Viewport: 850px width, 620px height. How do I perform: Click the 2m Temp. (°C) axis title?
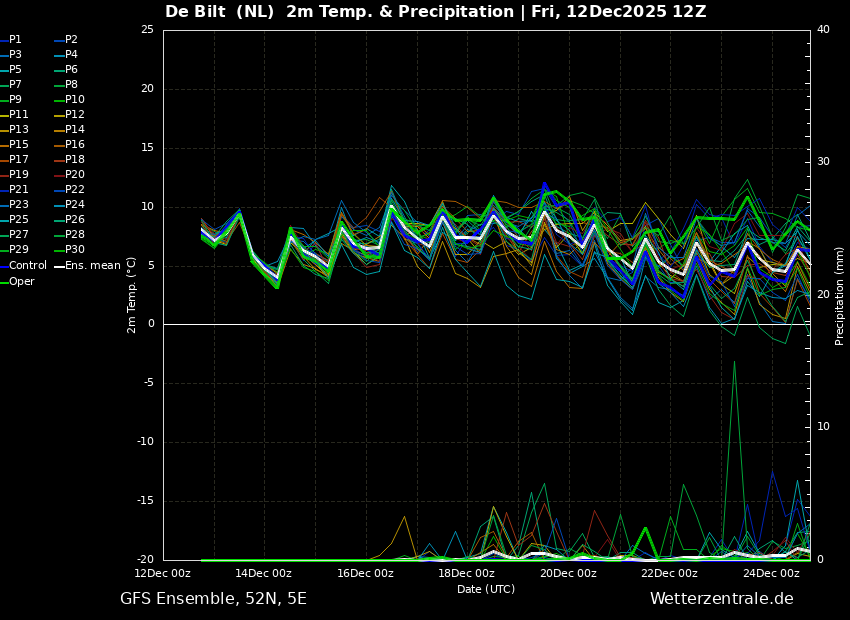tap(131, 295)
